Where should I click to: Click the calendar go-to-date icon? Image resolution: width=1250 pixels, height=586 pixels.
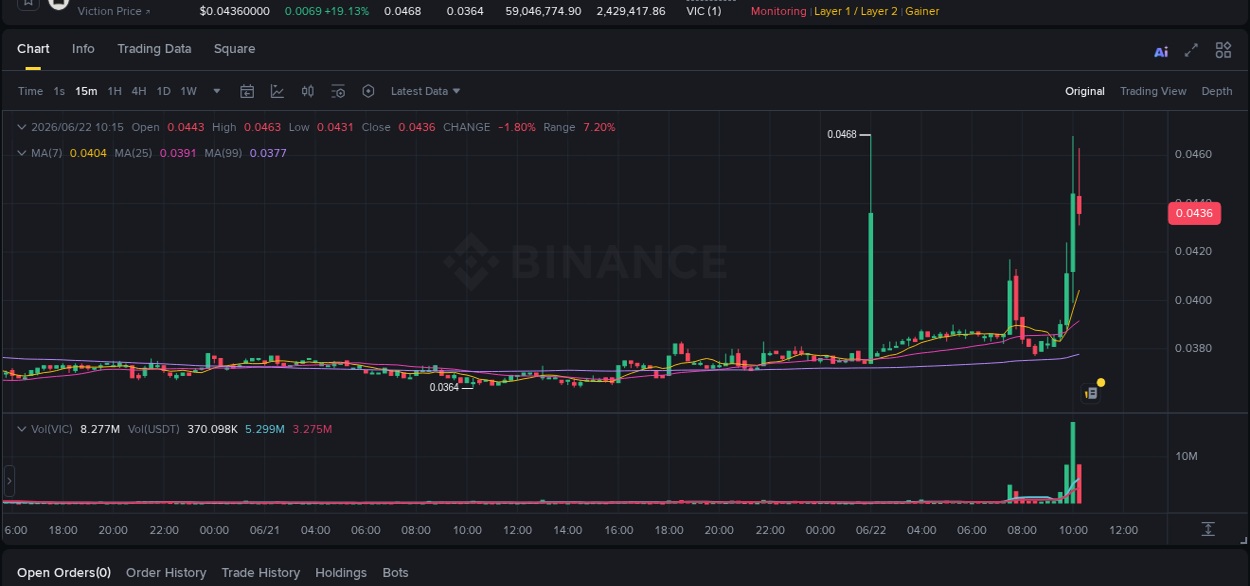click(247, 91)
